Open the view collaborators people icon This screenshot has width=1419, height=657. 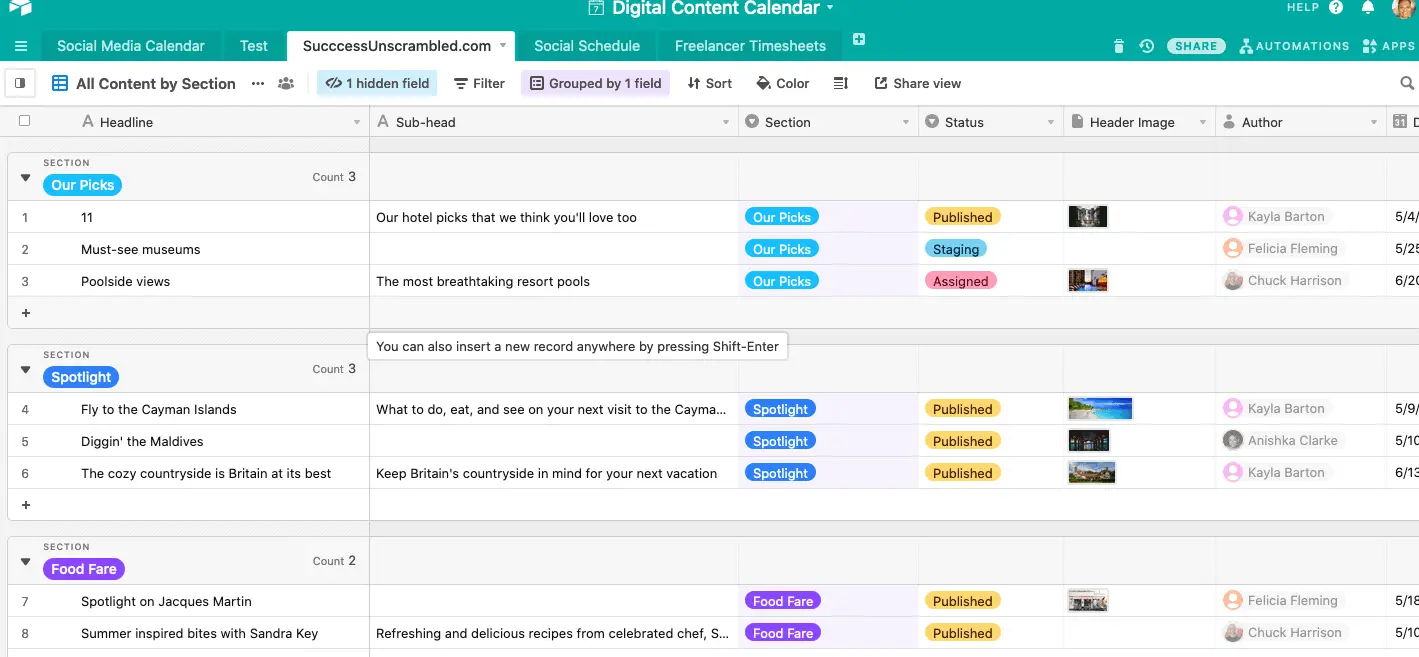[286, 84]
